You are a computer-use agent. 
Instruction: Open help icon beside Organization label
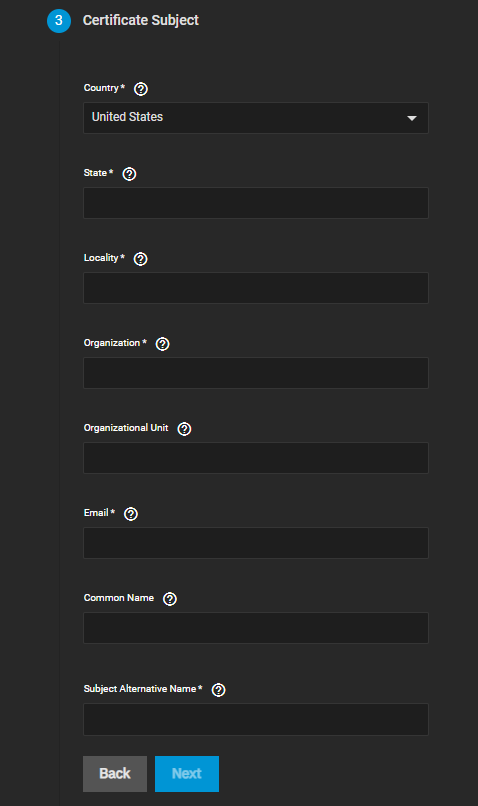point(162,344)
